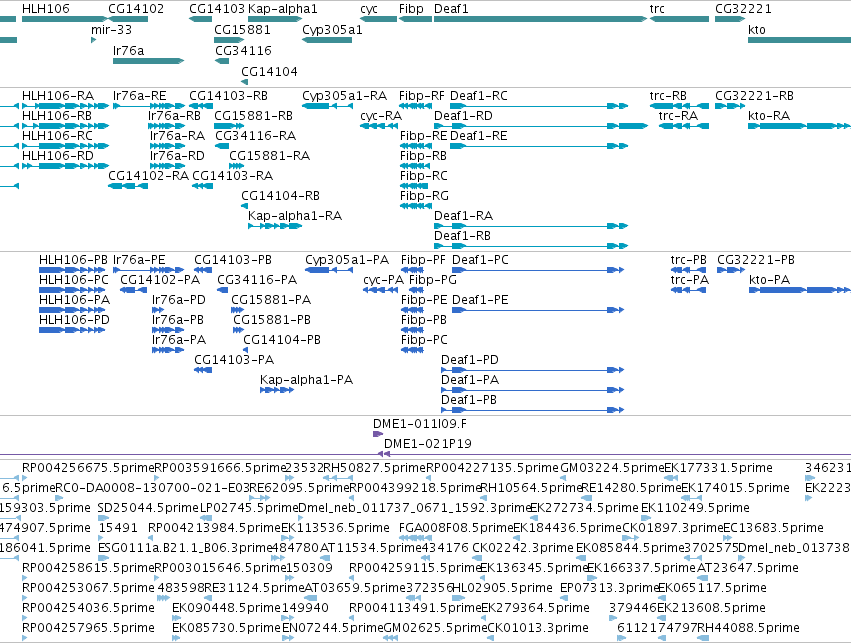Click transcript Kap-alpha1-RA label

point(295,216)
